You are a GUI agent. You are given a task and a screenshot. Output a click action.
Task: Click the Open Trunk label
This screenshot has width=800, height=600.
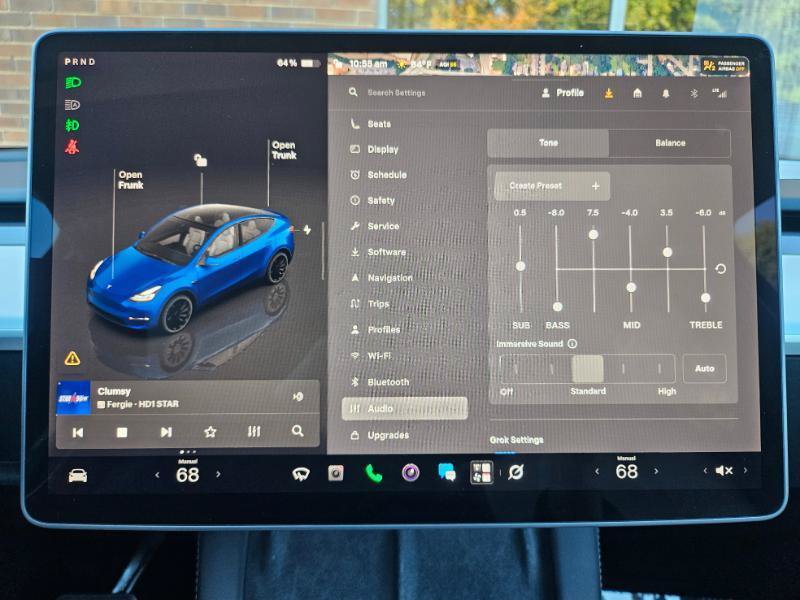284,150
